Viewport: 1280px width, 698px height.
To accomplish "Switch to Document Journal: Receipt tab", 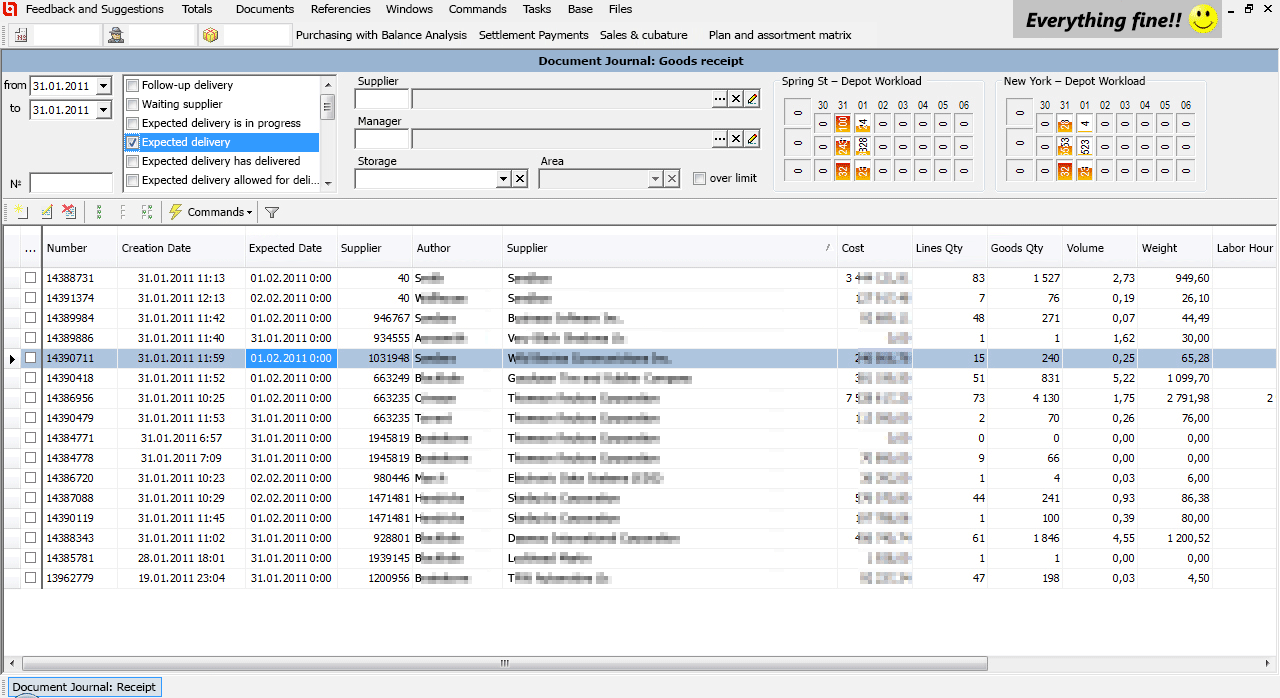I will 84,687.
